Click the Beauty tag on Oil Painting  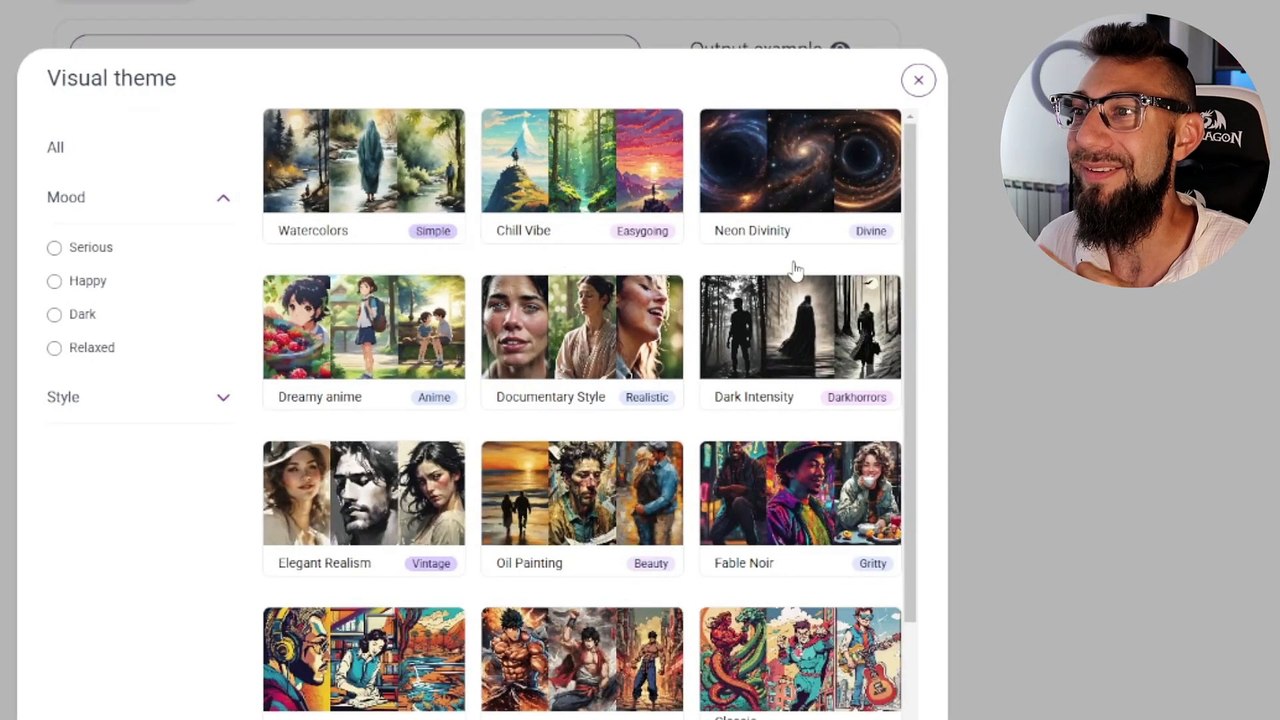651,563
